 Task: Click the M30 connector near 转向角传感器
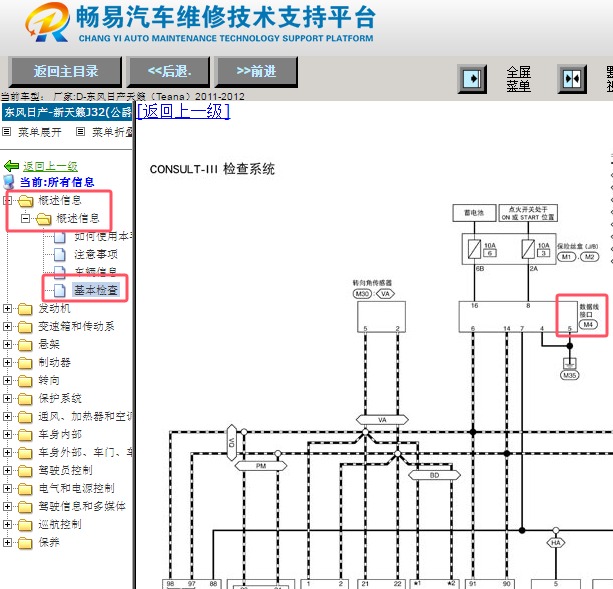click(x=362, y=294)
